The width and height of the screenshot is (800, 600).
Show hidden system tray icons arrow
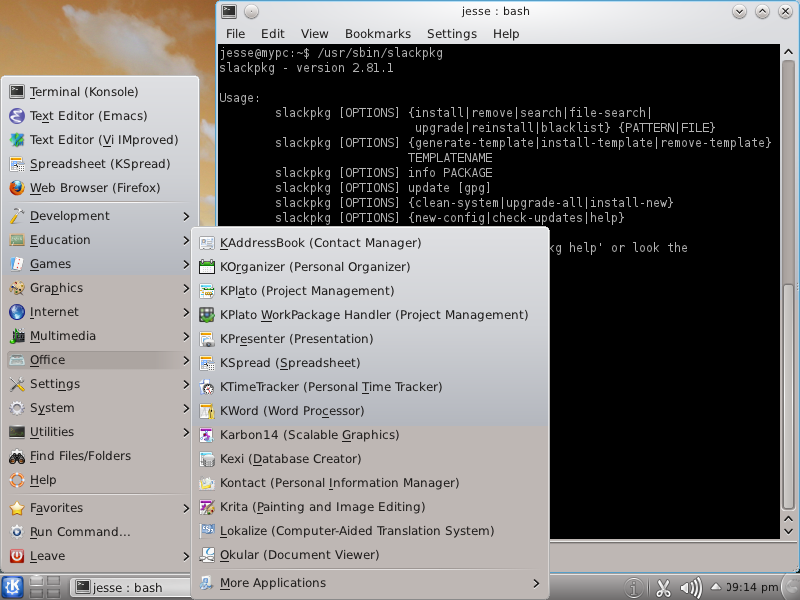[x=713, y=588]
